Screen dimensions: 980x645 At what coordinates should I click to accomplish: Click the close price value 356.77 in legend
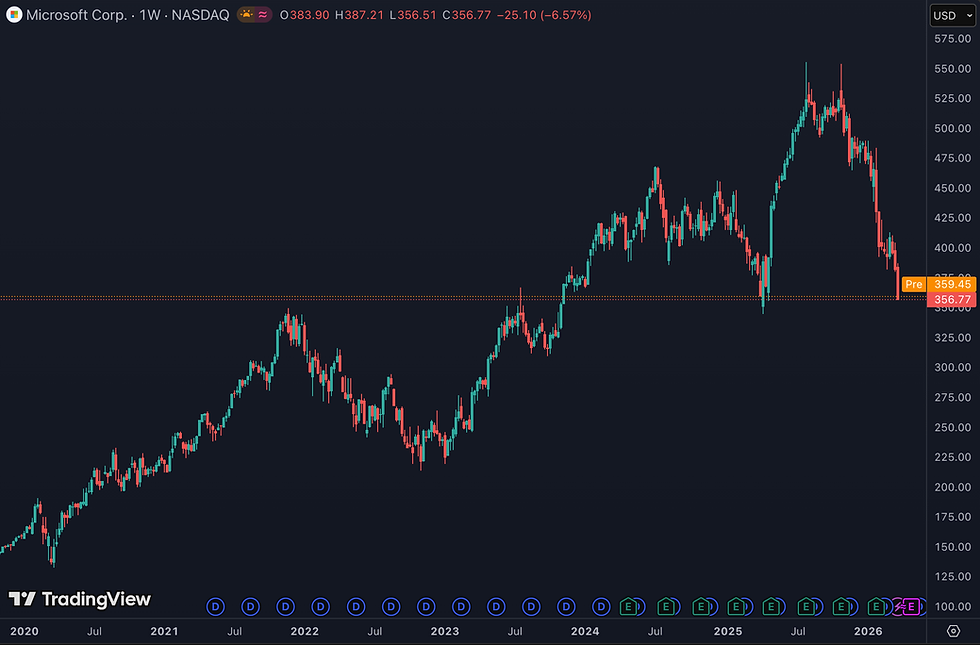(x=471, y=15)
